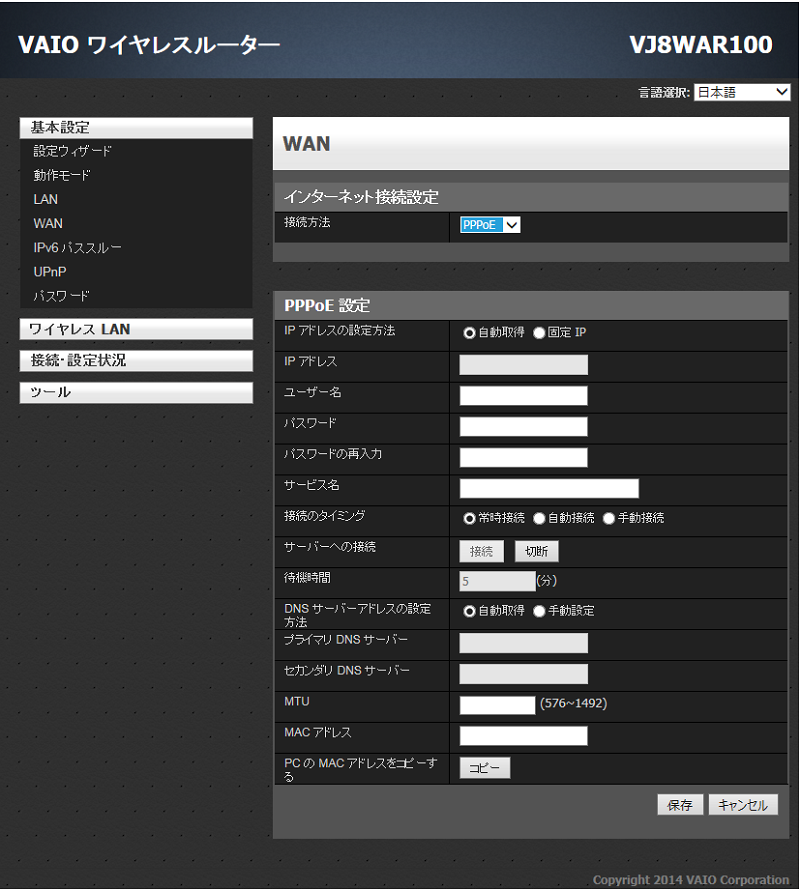Click the サービス名 input field
Viewport: 800px width, 890px height.
click(549, 488)
